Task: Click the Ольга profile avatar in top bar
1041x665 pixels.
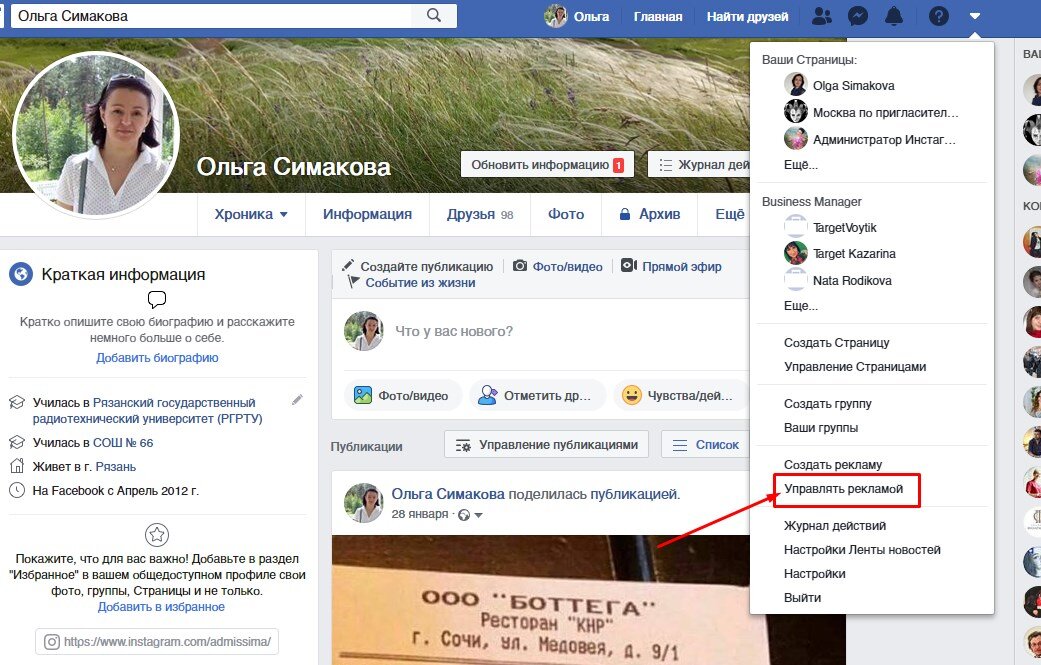Action: click(x=556, y=16)
